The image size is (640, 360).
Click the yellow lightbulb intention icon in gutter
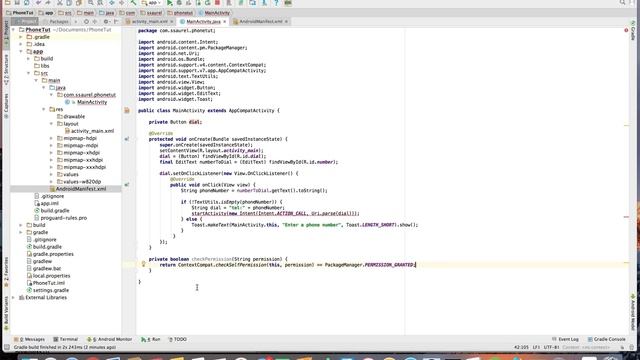click(143, 264)
